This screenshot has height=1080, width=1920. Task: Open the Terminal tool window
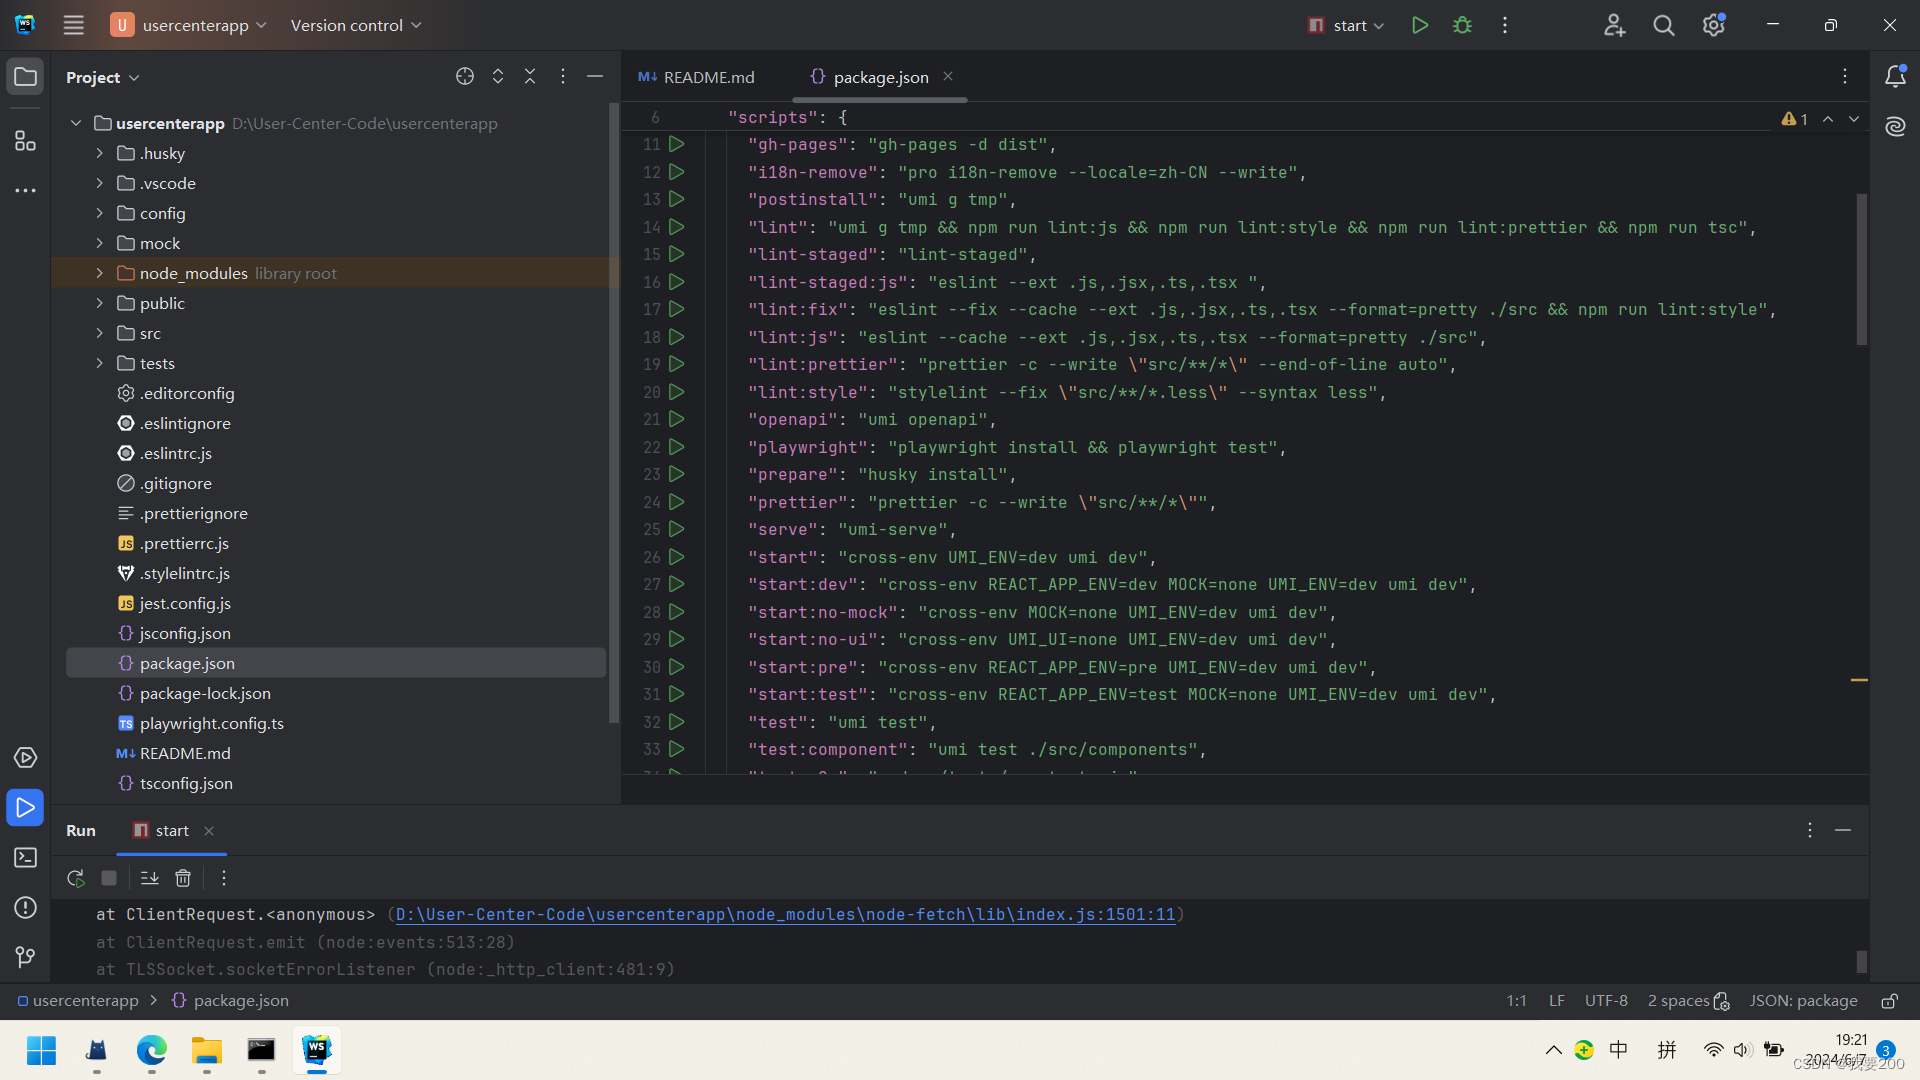click(x=25, y=858)
